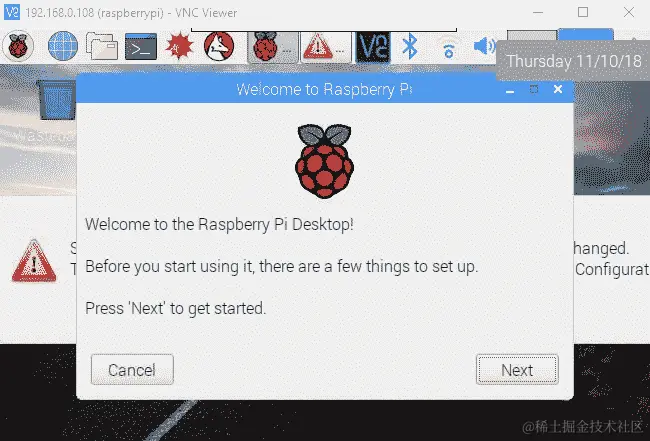Launch the Terminal from the panel
Viewport: 650px width, 441px height.
pyautogui.click(x=141, y=46)
